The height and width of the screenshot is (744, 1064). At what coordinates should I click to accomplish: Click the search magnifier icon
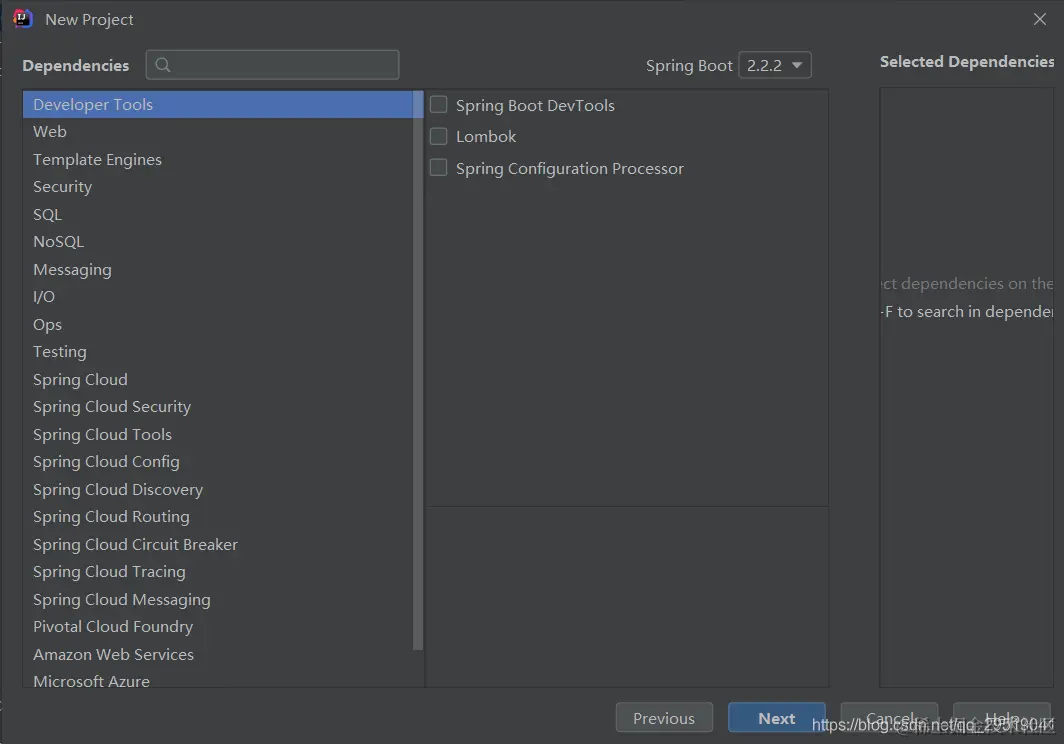pos(163,65)
